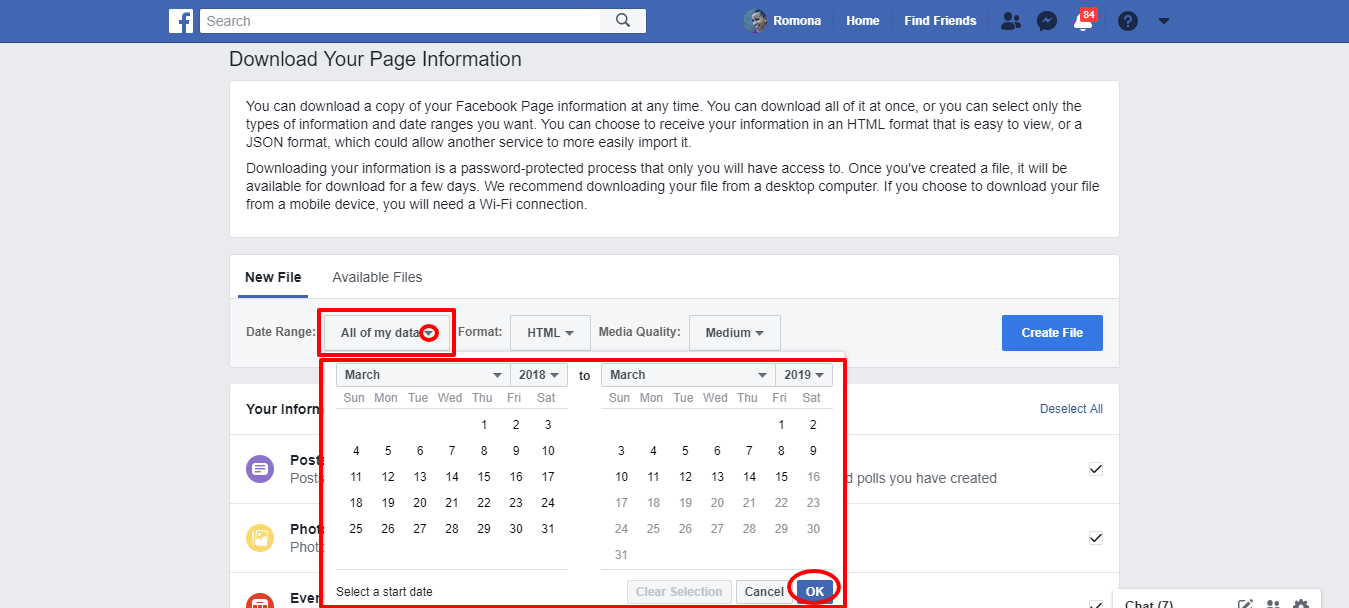Open Messenger icon in top bar
Screen dimensions: 1349x608
point(1047,21)
